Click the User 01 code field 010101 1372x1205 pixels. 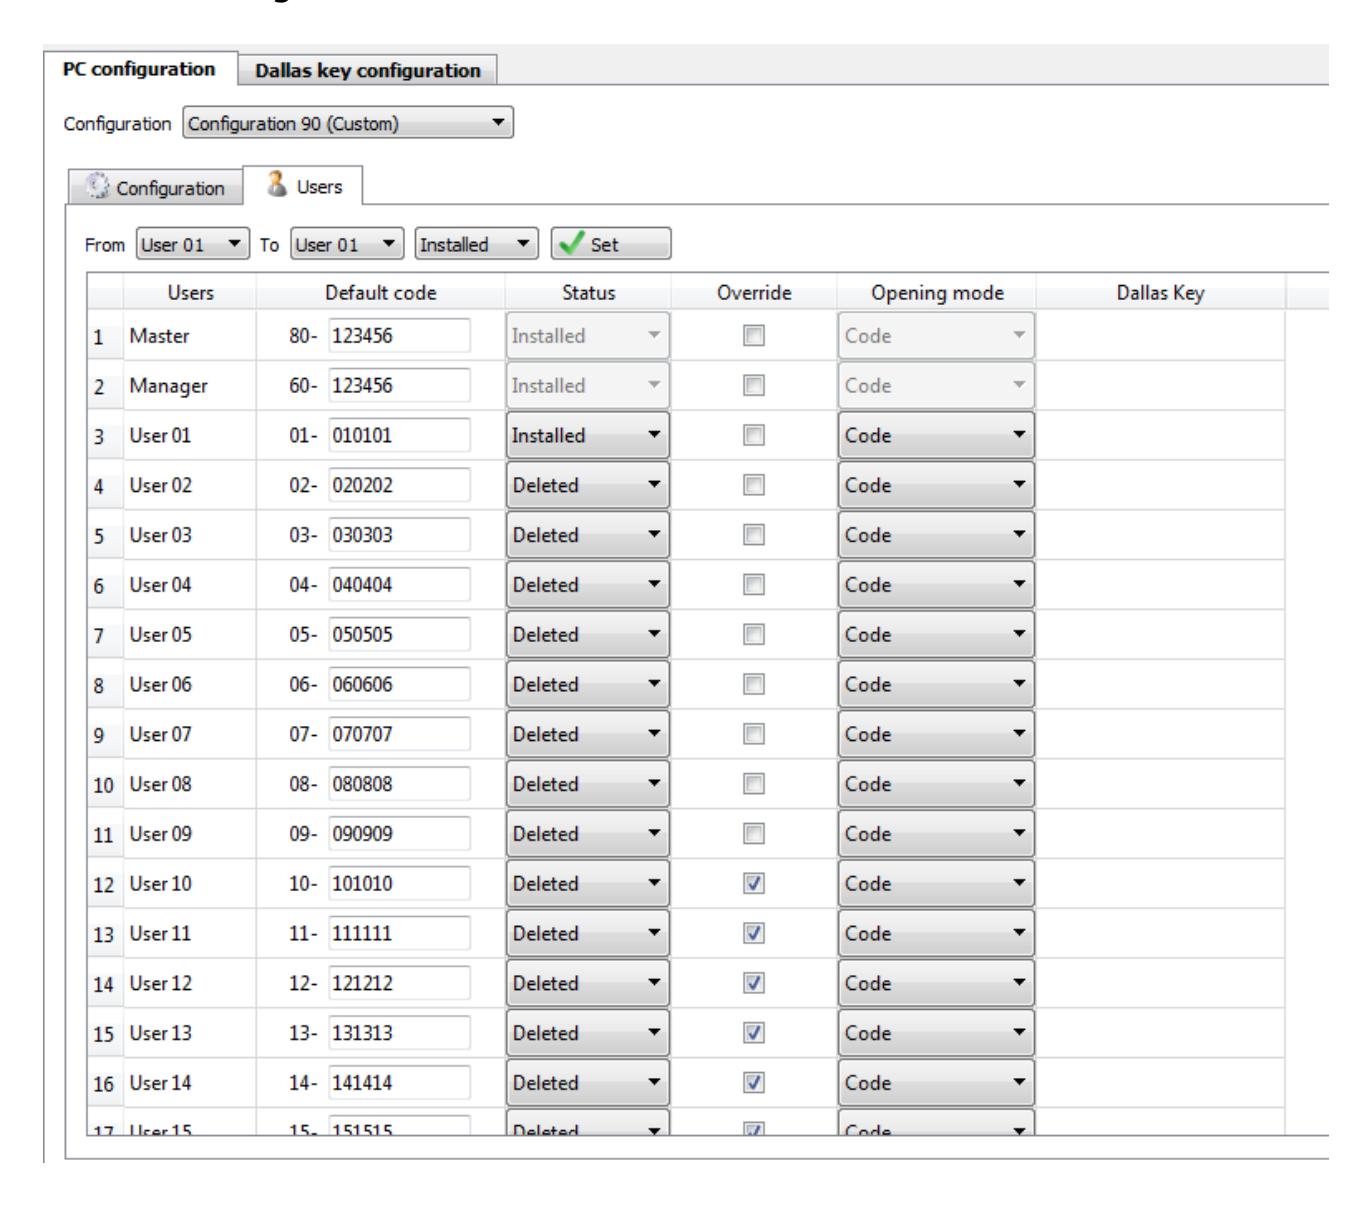(x=399, y=436)
